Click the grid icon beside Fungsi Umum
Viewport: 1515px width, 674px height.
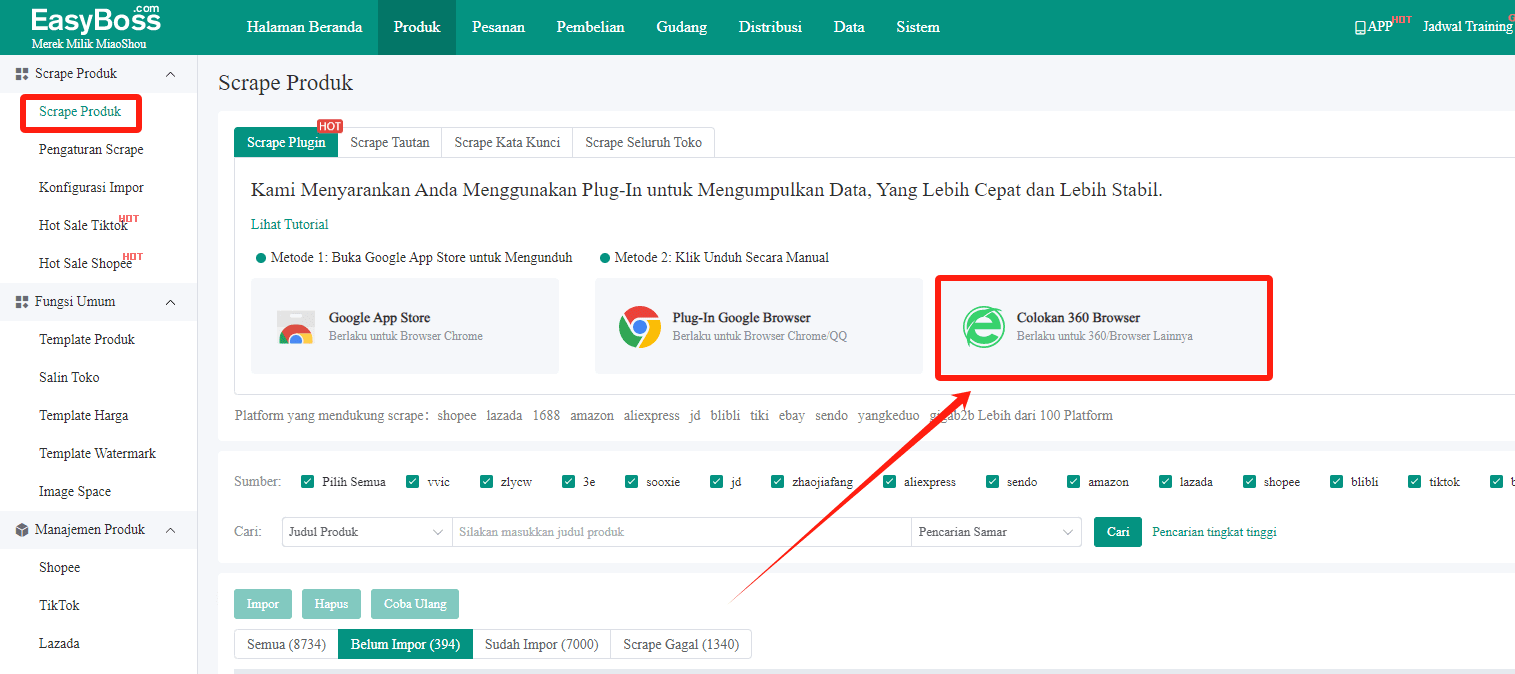coord(22,302)
